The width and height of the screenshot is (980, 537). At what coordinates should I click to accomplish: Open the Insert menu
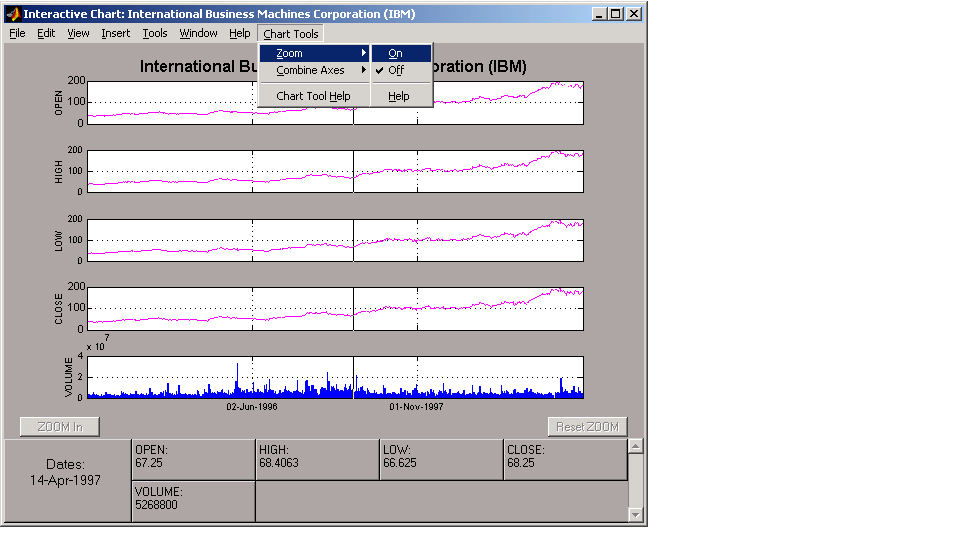click(116, 34)
